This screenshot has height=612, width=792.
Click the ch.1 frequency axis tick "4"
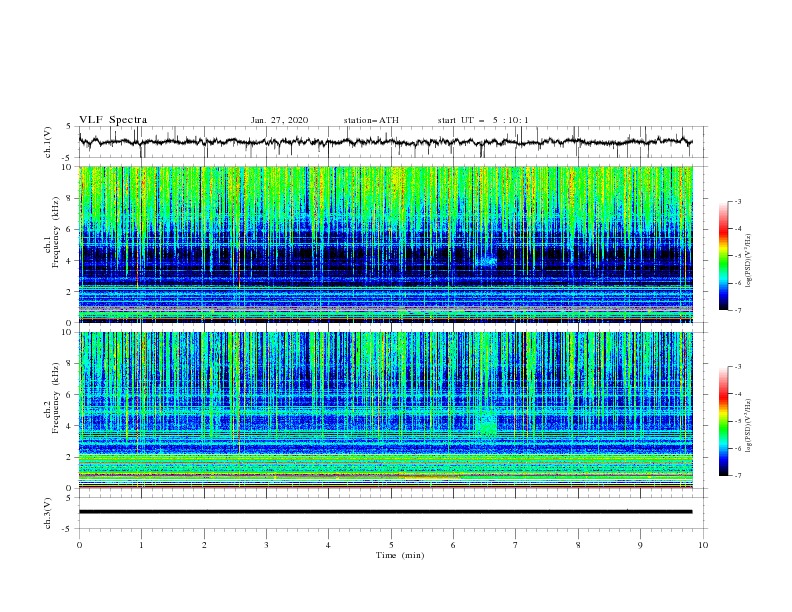point(69,261)
